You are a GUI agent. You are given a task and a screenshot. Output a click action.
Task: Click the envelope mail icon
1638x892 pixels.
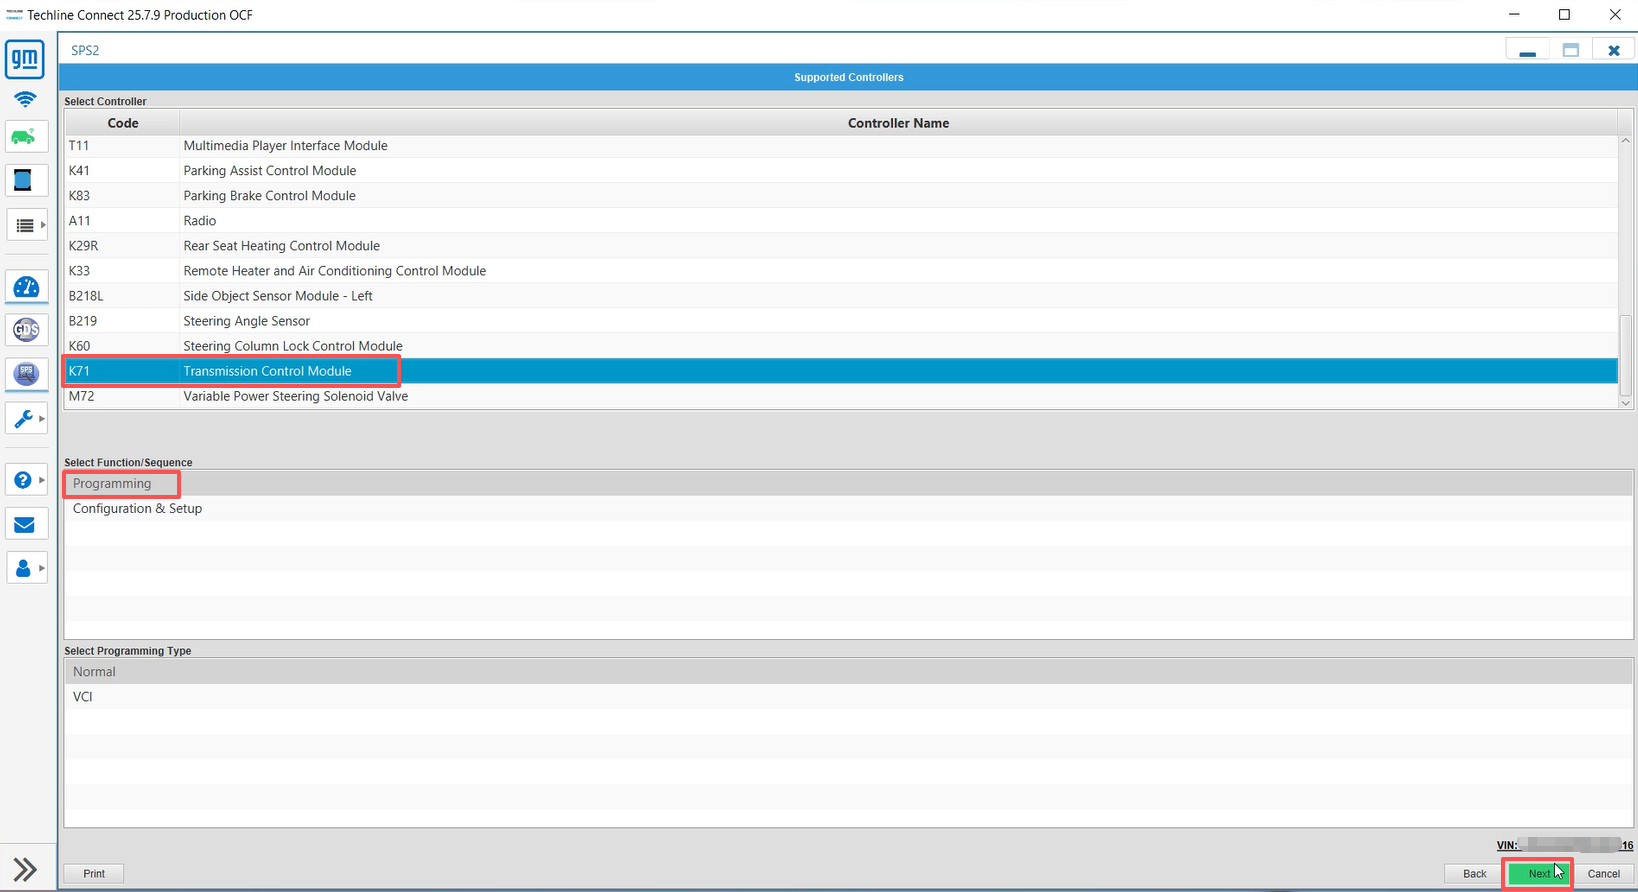pyautogui.click(x=25, y=525)
